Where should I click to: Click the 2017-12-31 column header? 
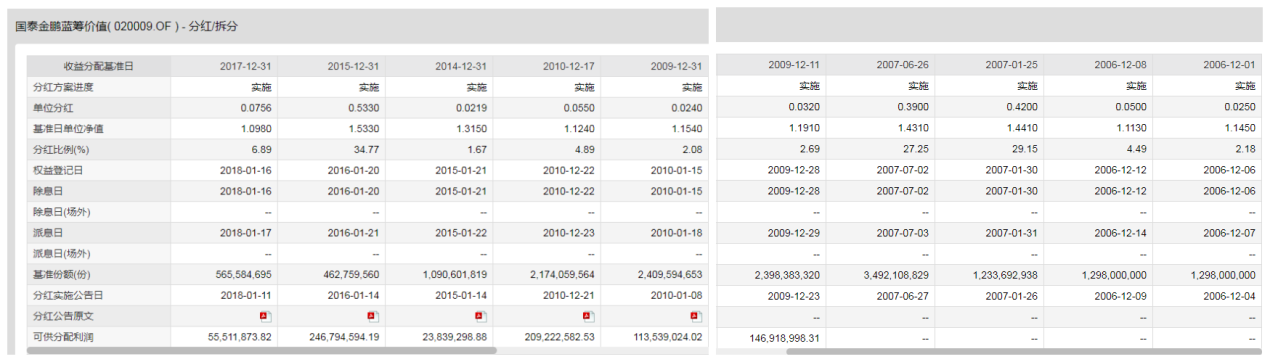(246, 67)
